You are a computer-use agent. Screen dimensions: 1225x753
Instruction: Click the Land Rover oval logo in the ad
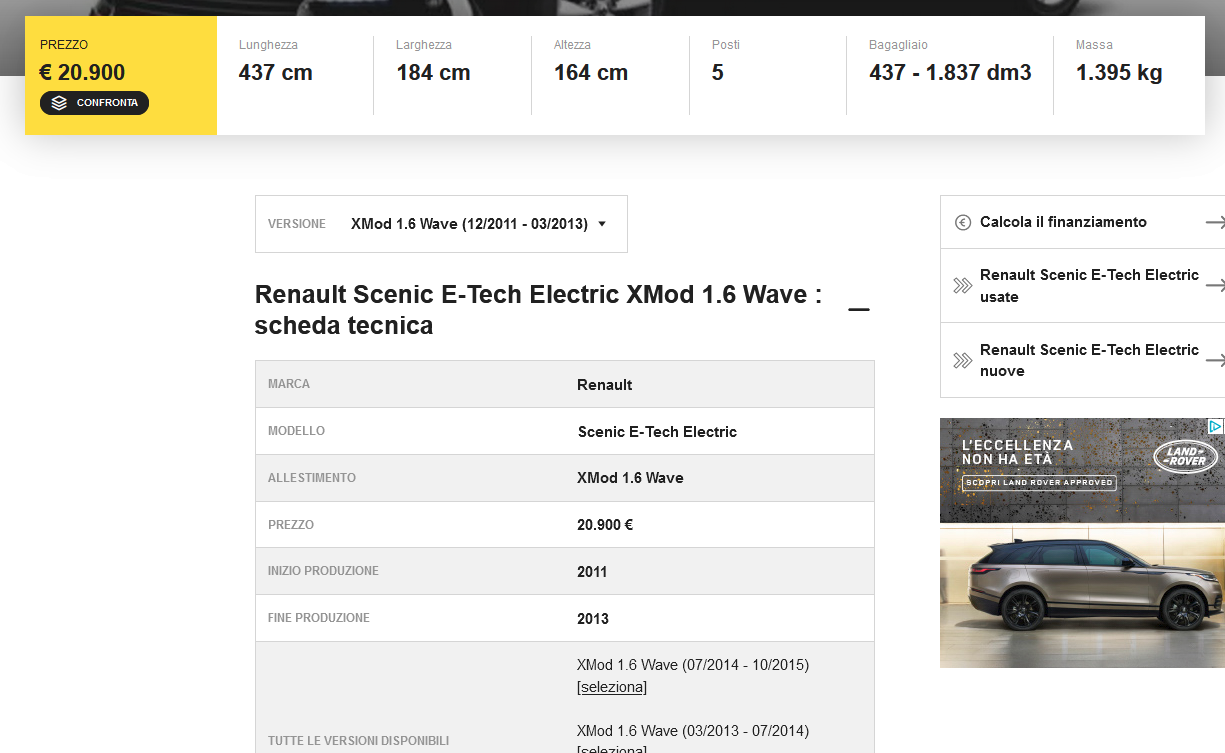click(x=1185, y=457)
